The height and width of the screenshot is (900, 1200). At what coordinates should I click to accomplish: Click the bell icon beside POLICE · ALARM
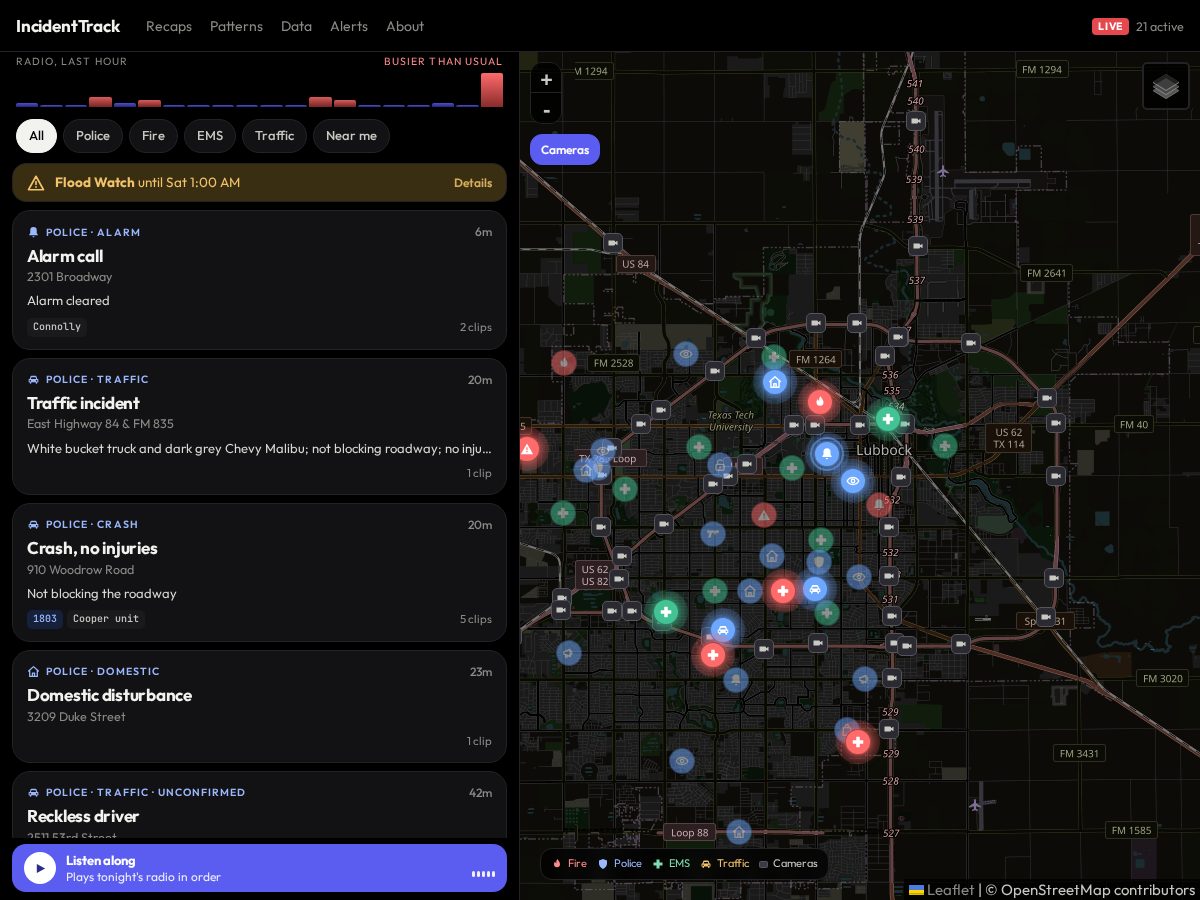pyautogui.click(x=34, y=232)
